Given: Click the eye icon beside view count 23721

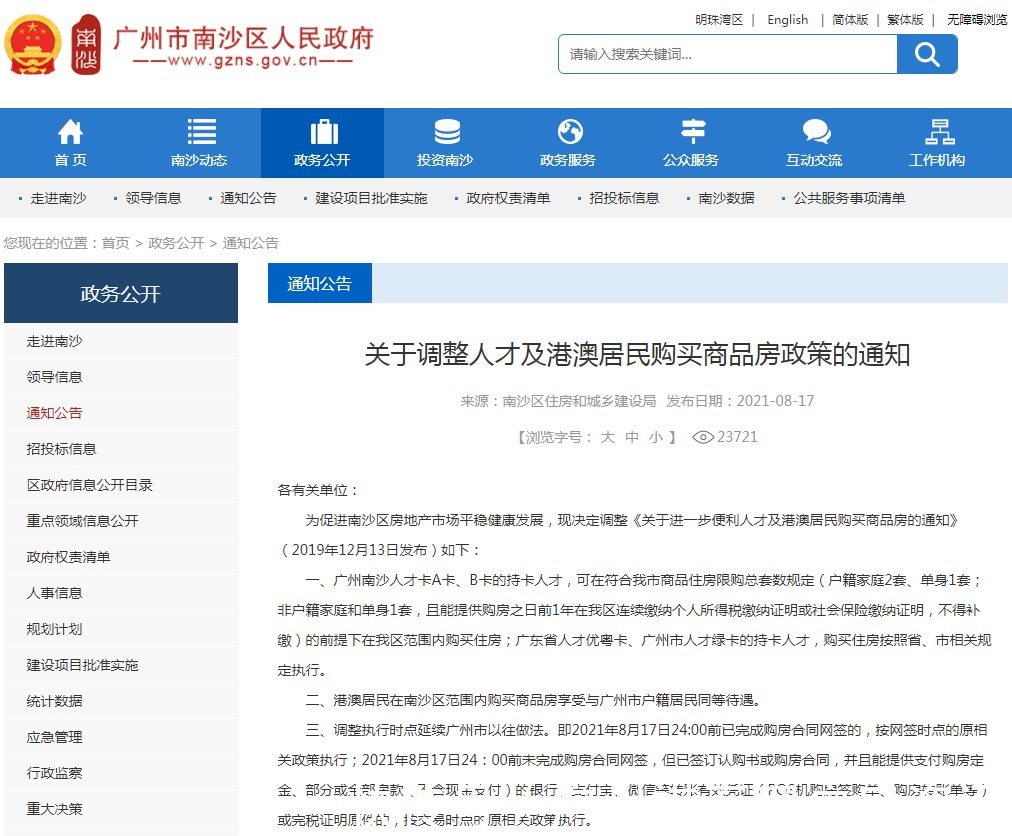Looking at the screenshot, I should [x=706, y=437].
